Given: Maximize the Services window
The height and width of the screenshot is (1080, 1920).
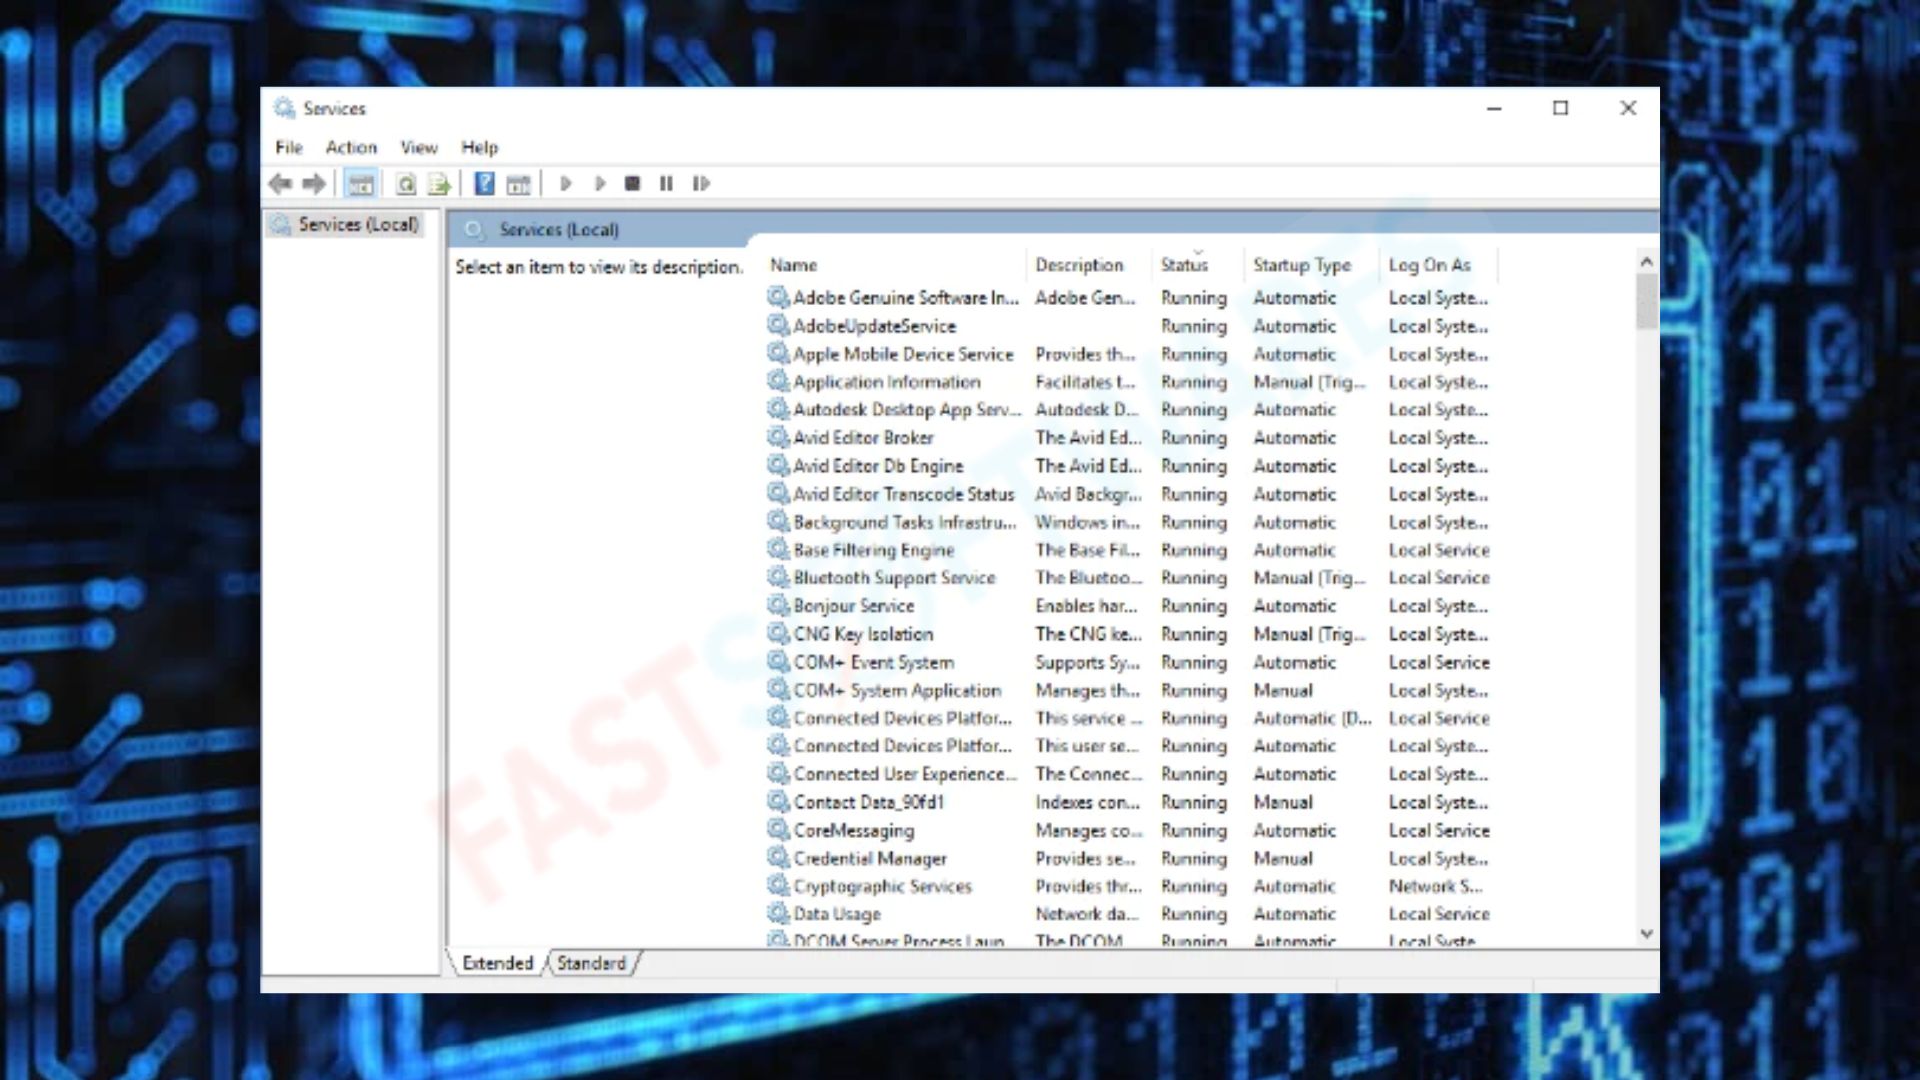Looking at the screenshot, I should pyautogui.click(x=1560, y=108).
